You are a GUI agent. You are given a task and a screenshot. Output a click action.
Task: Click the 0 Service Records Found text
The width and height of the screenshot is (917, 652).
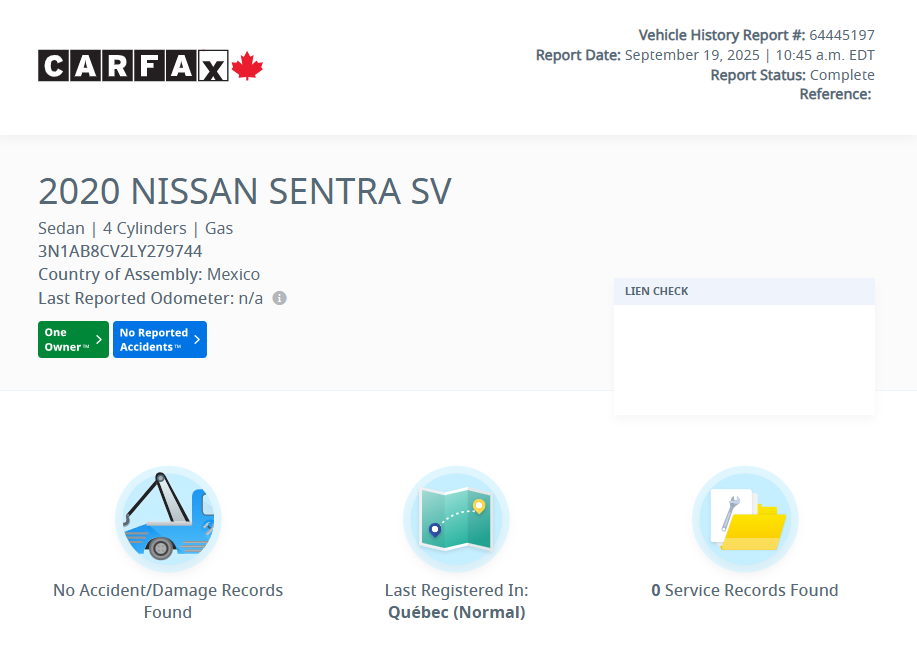pos(745,590)
